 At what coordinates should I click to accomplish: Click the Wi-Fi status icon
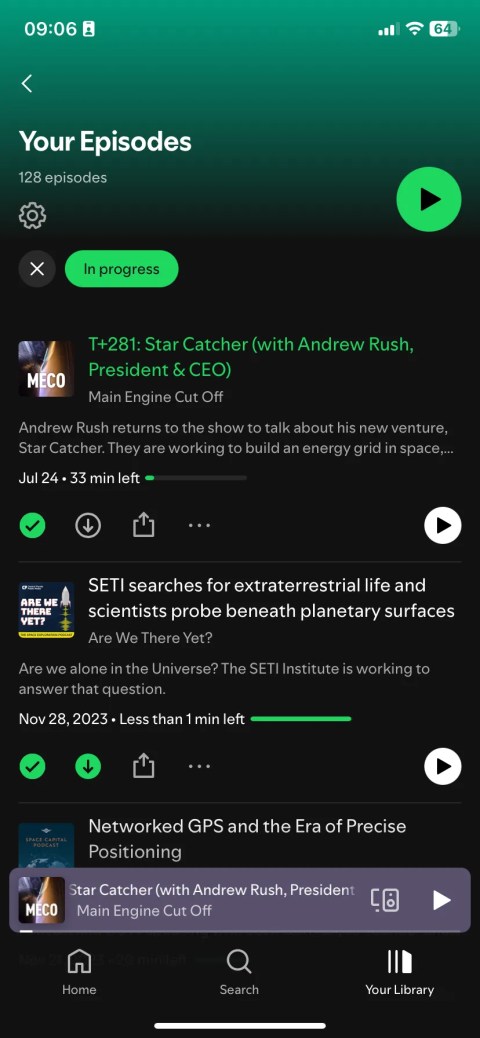[415, 29]
